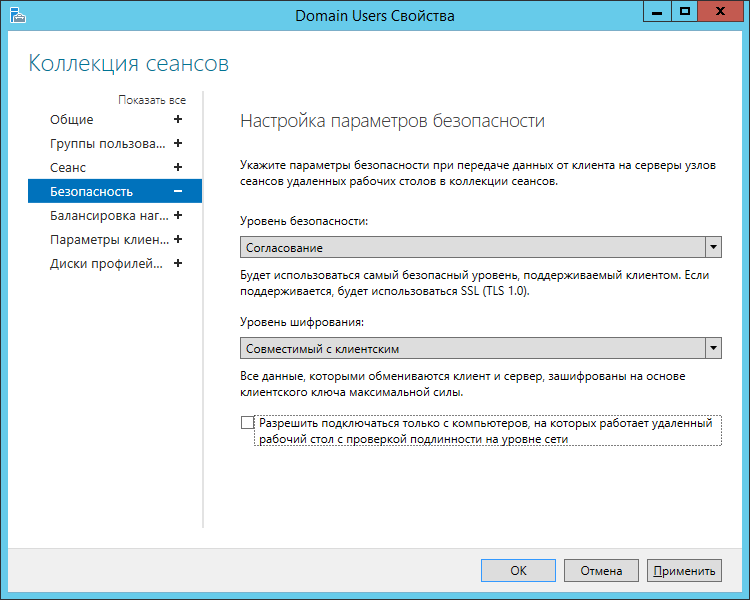
Task: Click the window system icon in the title bar
Action: pyautogui.click(x=18, y=15)
